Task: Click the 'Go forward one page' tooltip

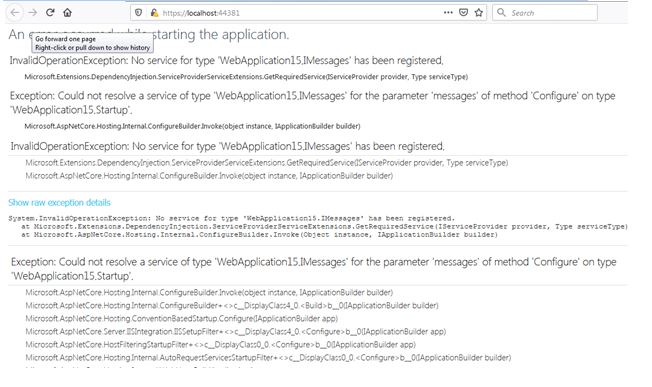Action: pyautogui.click(x=92, y=43)
